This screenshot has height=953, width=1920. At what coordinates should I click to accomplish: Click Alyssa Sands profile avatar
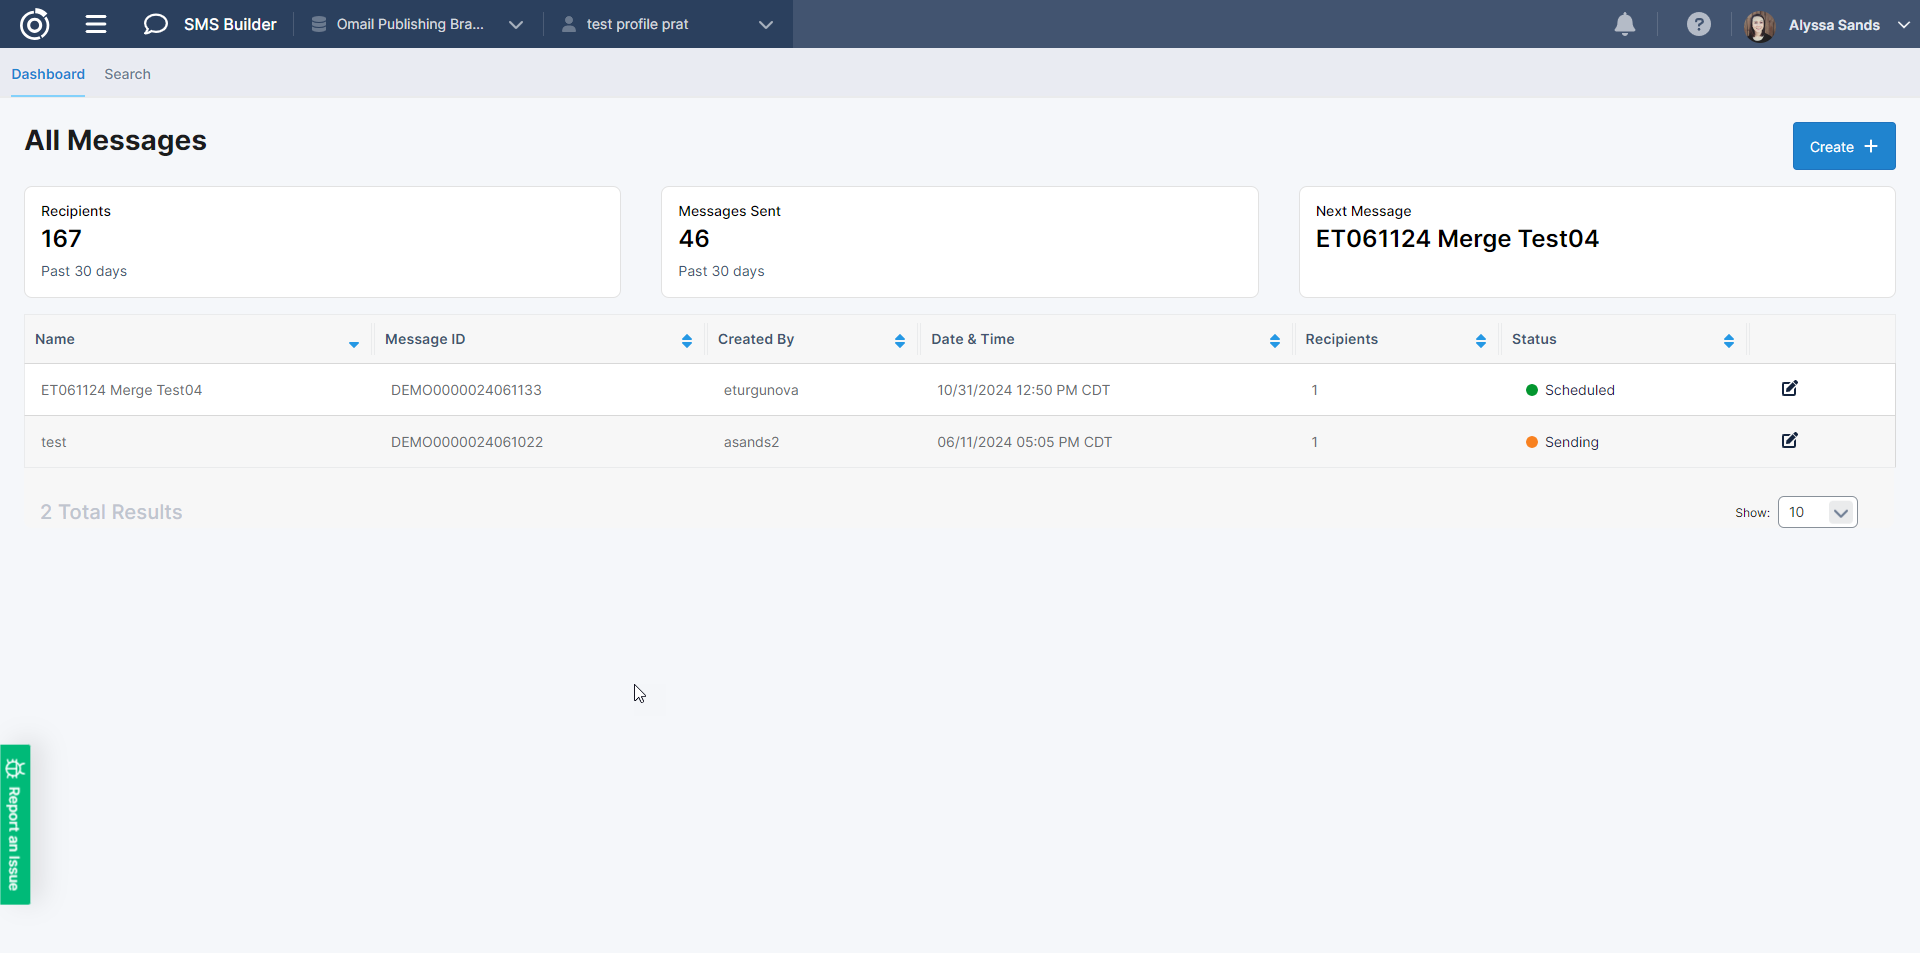coord(1759,25)
